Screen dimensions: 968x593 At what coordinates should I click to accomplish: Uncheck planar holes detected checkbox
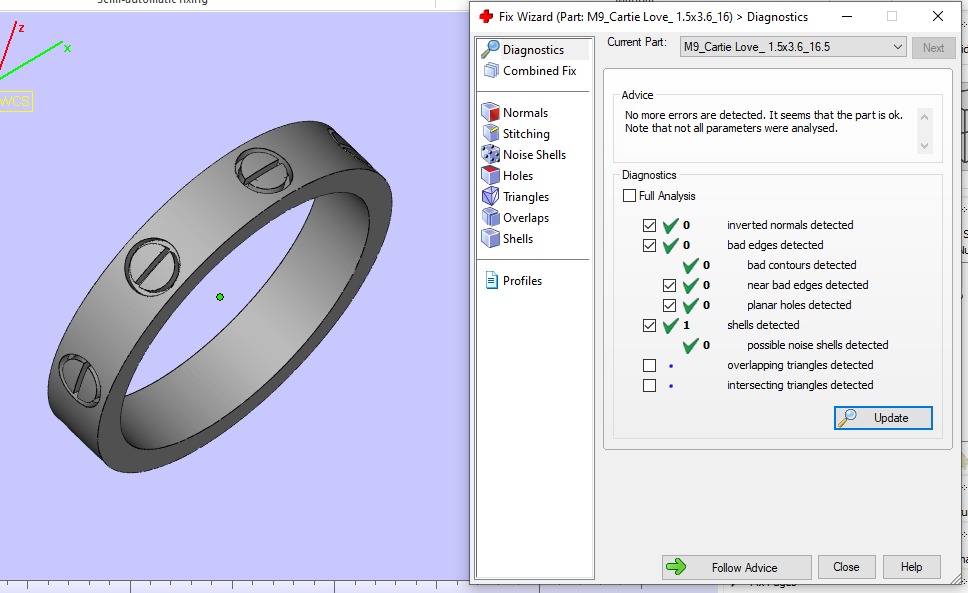click(669, 305)
